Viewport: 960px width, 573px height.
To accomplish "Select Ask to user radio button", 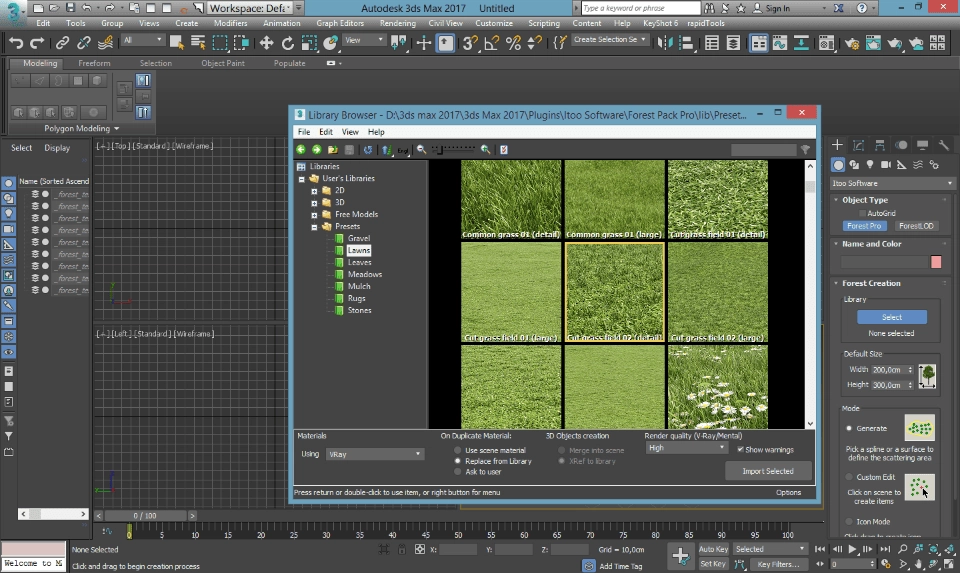I will [x=457, y=471].
